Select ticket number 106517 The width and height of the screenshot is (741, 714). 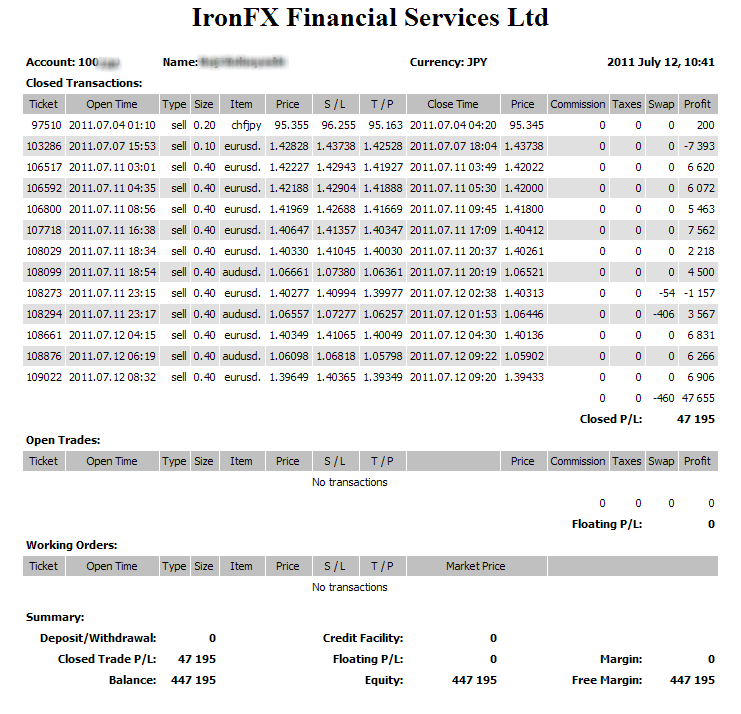(44, 167)
